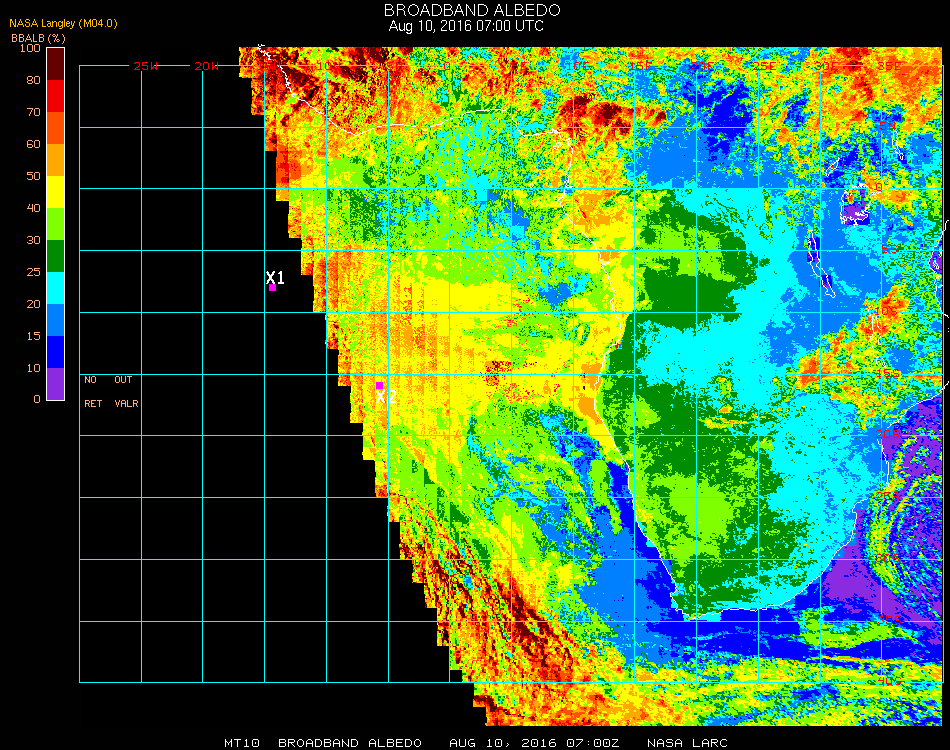Click the purple 0-10% legend swatch
The height and width of the screenshot is (750, 950).
pos(56,384)
